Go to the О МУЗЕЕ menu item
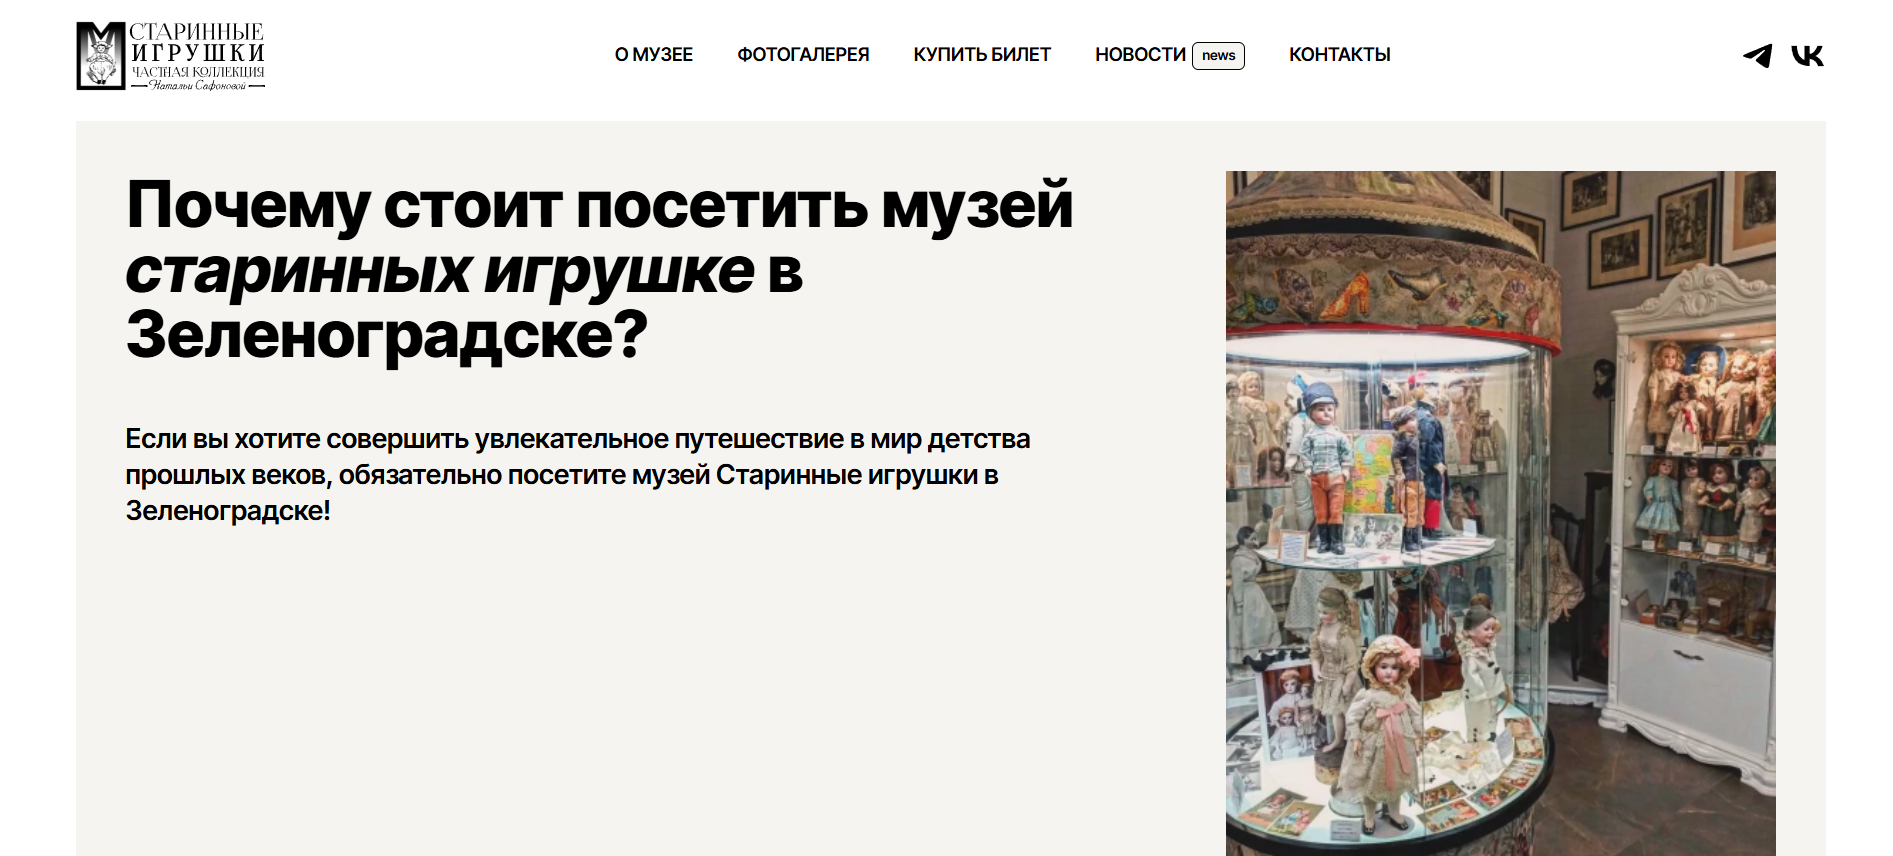1893x856 pixels. click(654, 55)
